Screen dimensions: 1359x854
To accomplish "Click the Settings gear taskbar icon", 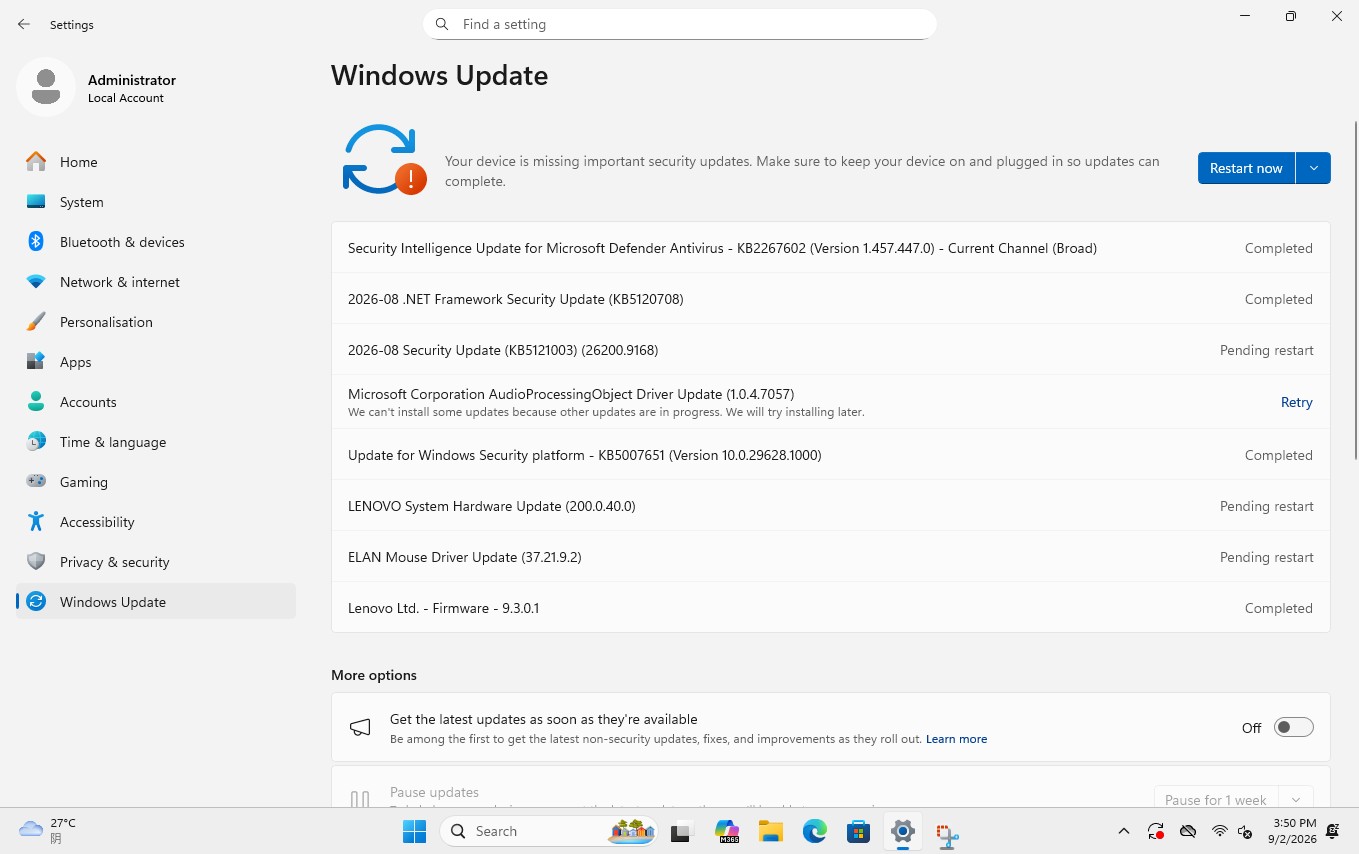I will [x=903, y=831].
